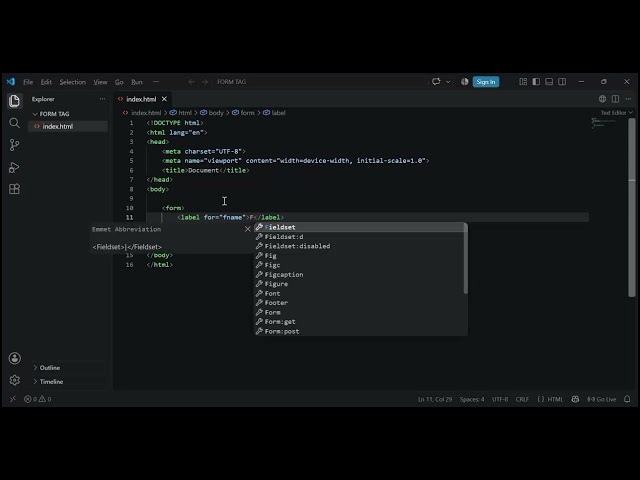Open the View menu
640x480 pixels.
pyautogui.click(x=100, y=82)
